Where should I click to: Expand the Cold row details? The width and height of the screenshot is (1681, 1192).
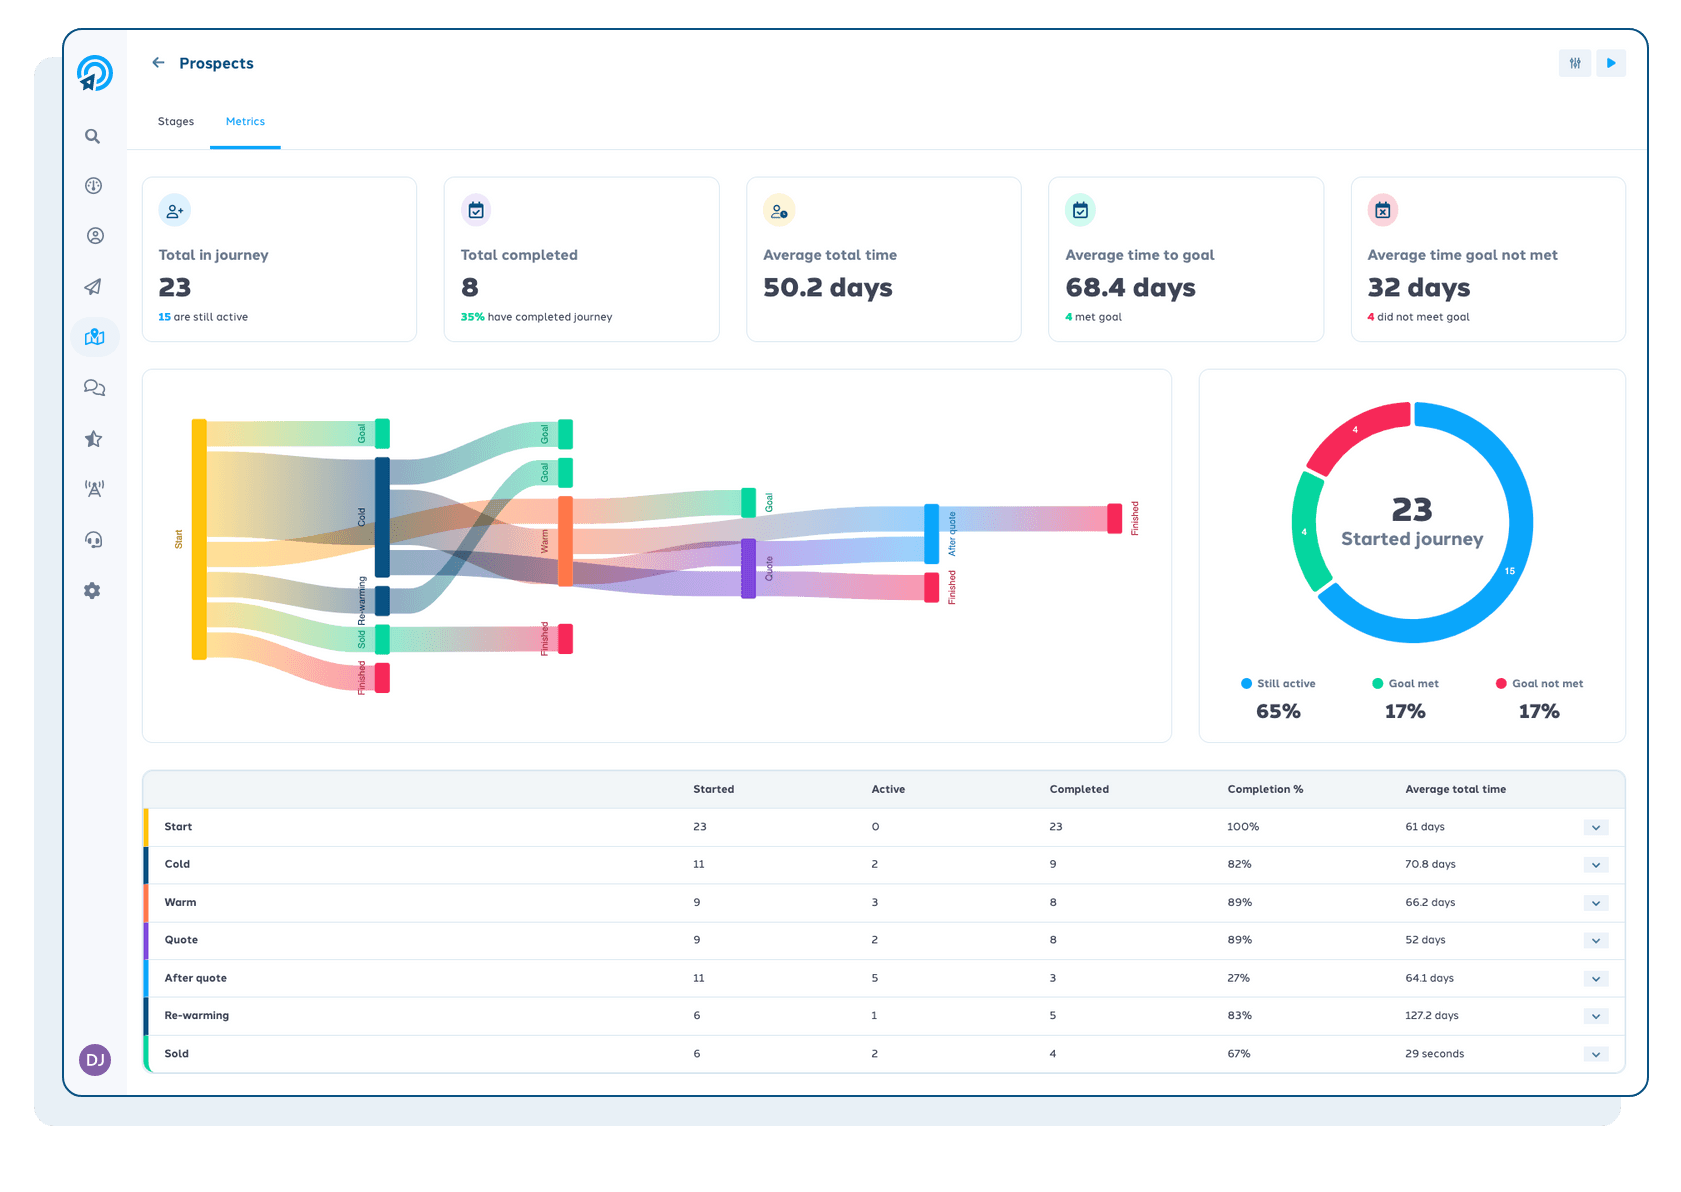click(x=1596, y=864)
